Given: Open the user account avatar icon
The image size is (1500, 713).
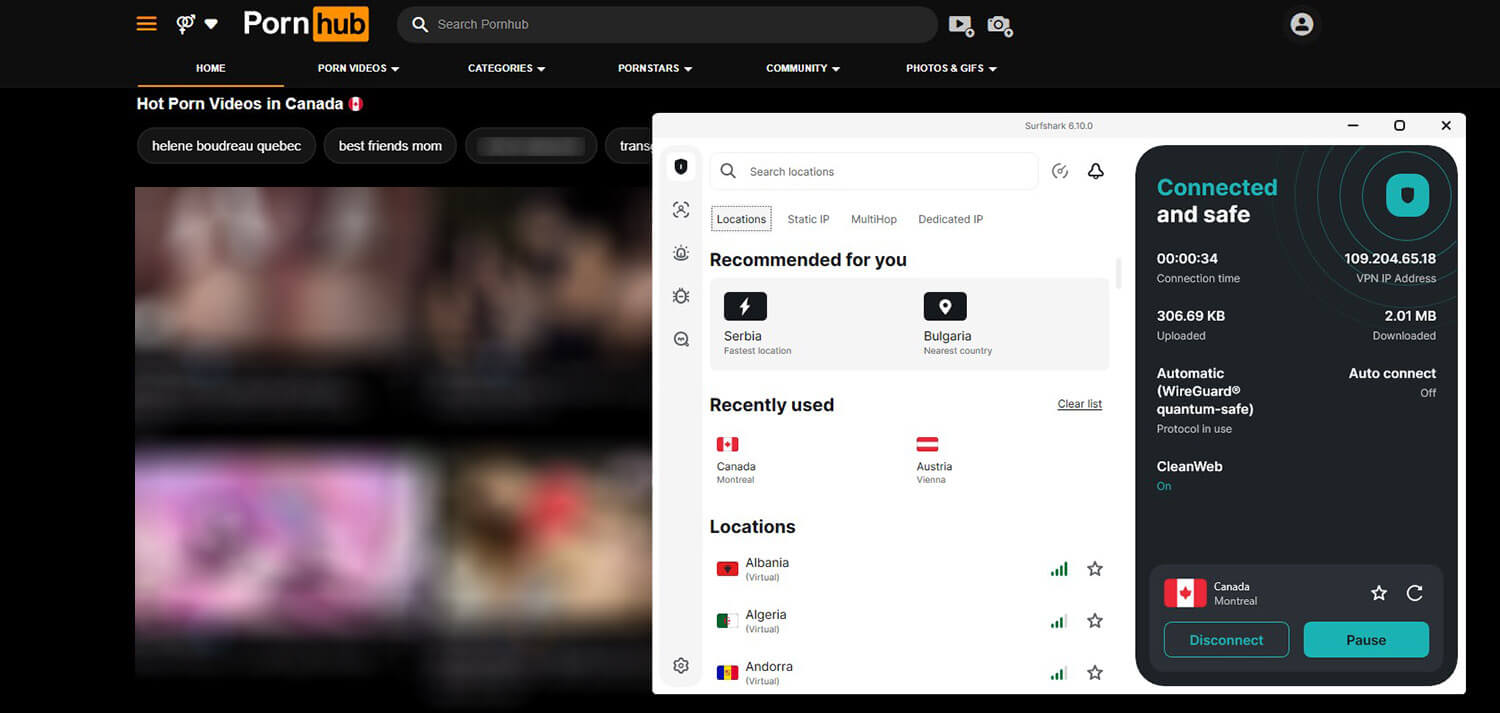Looking at the screenshot, I should pyautogui.click(x=1301, y=25).
